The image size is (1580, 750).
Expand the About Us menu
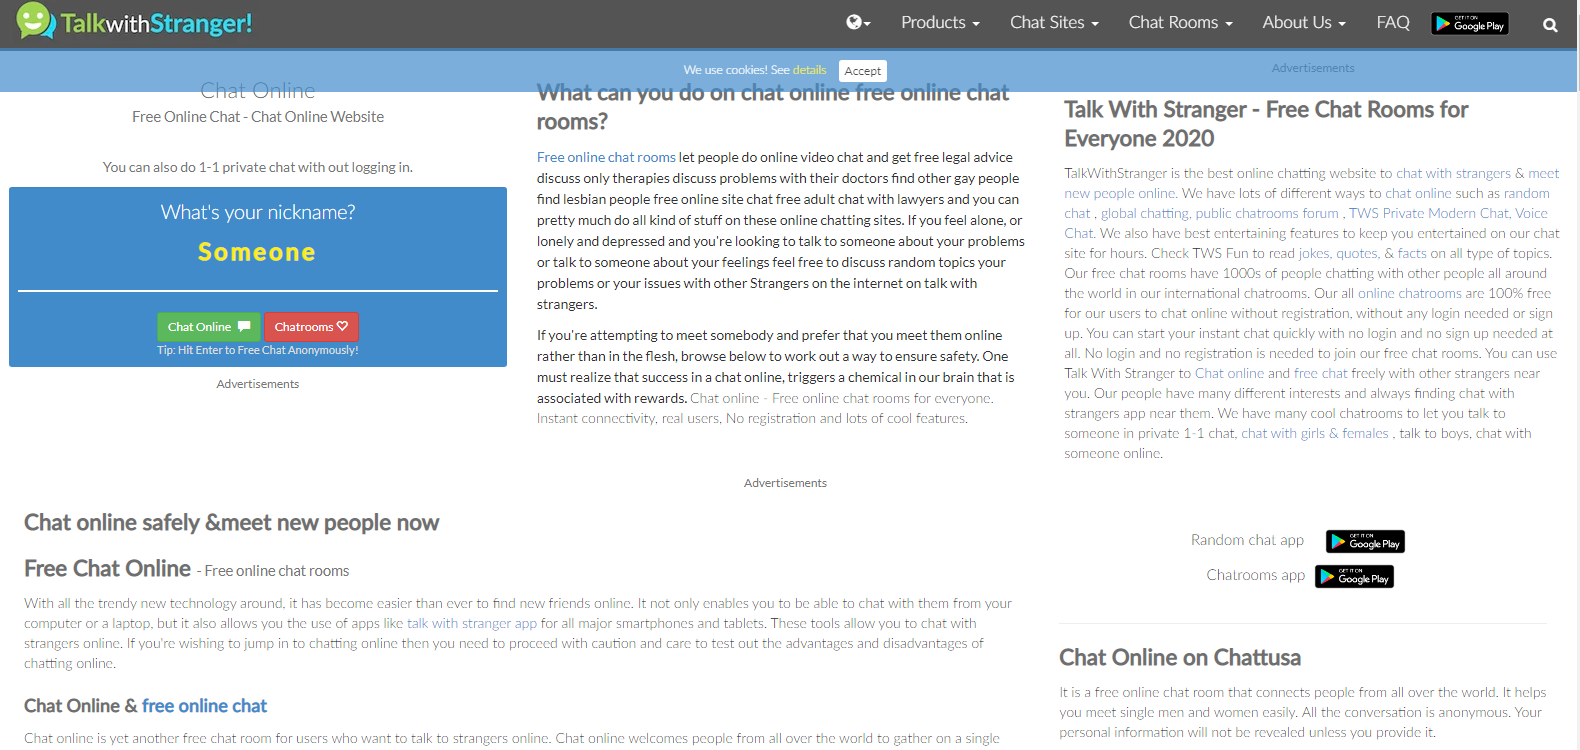click(1303, 23)
